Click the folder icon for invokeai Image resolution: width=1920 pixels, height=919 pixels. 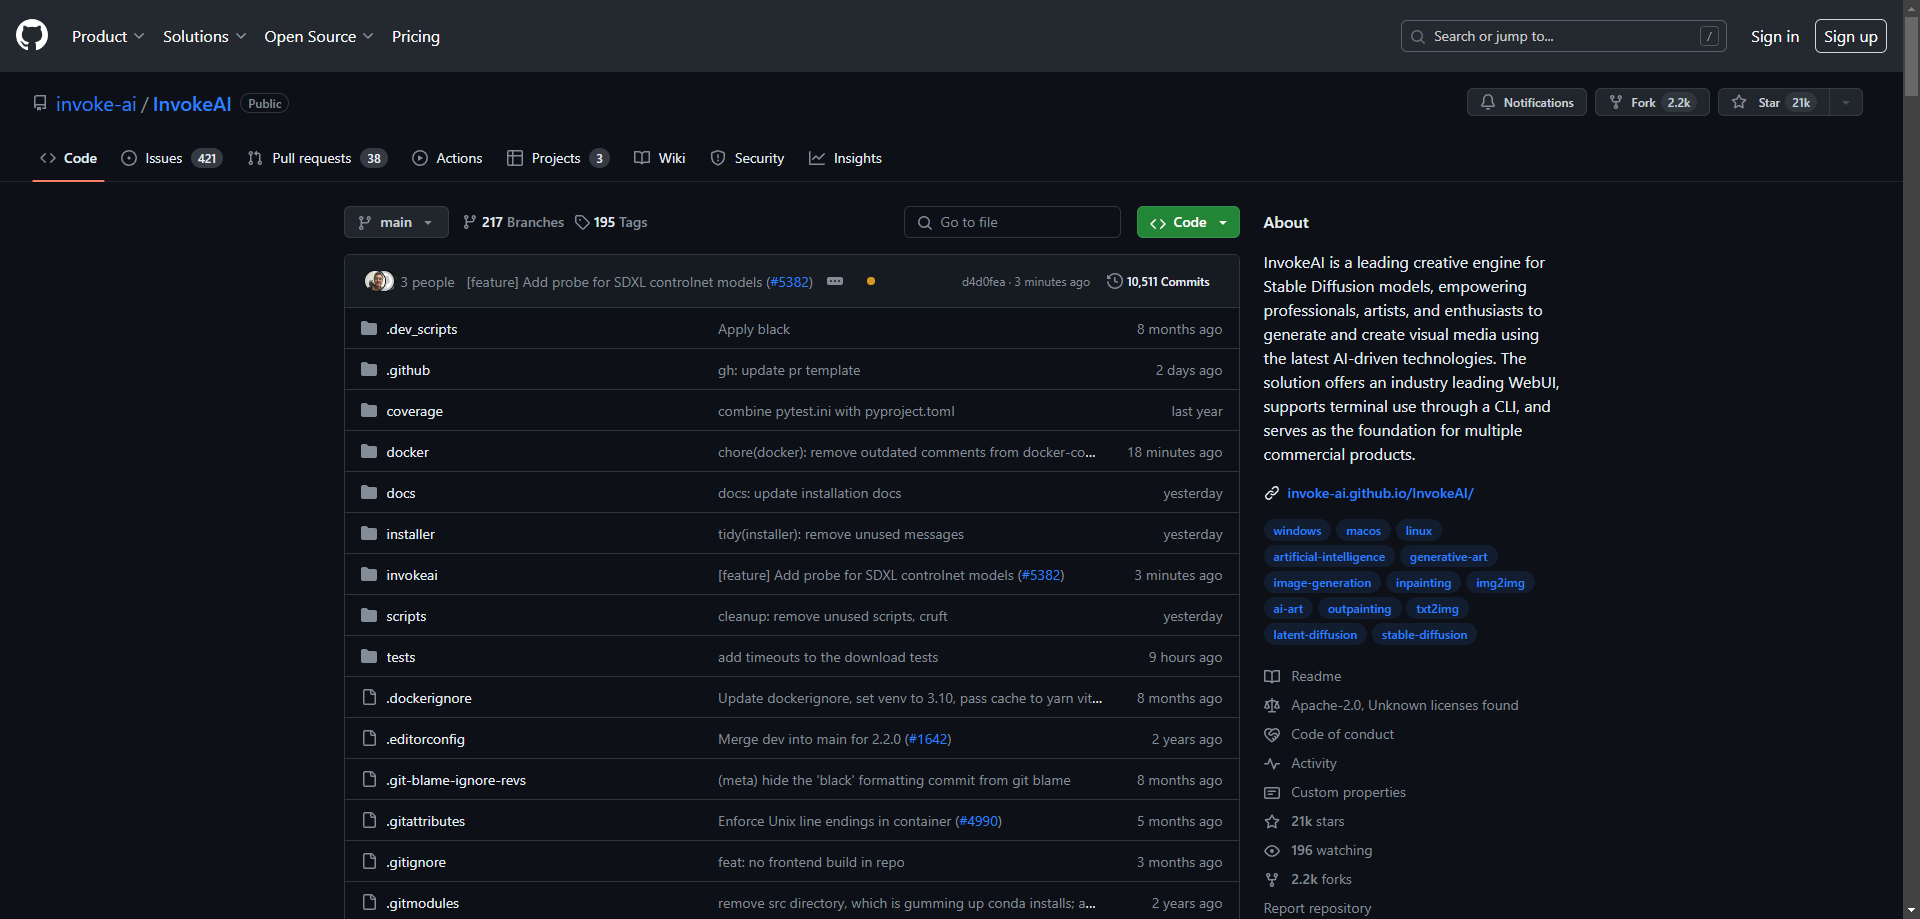(369, 574)
